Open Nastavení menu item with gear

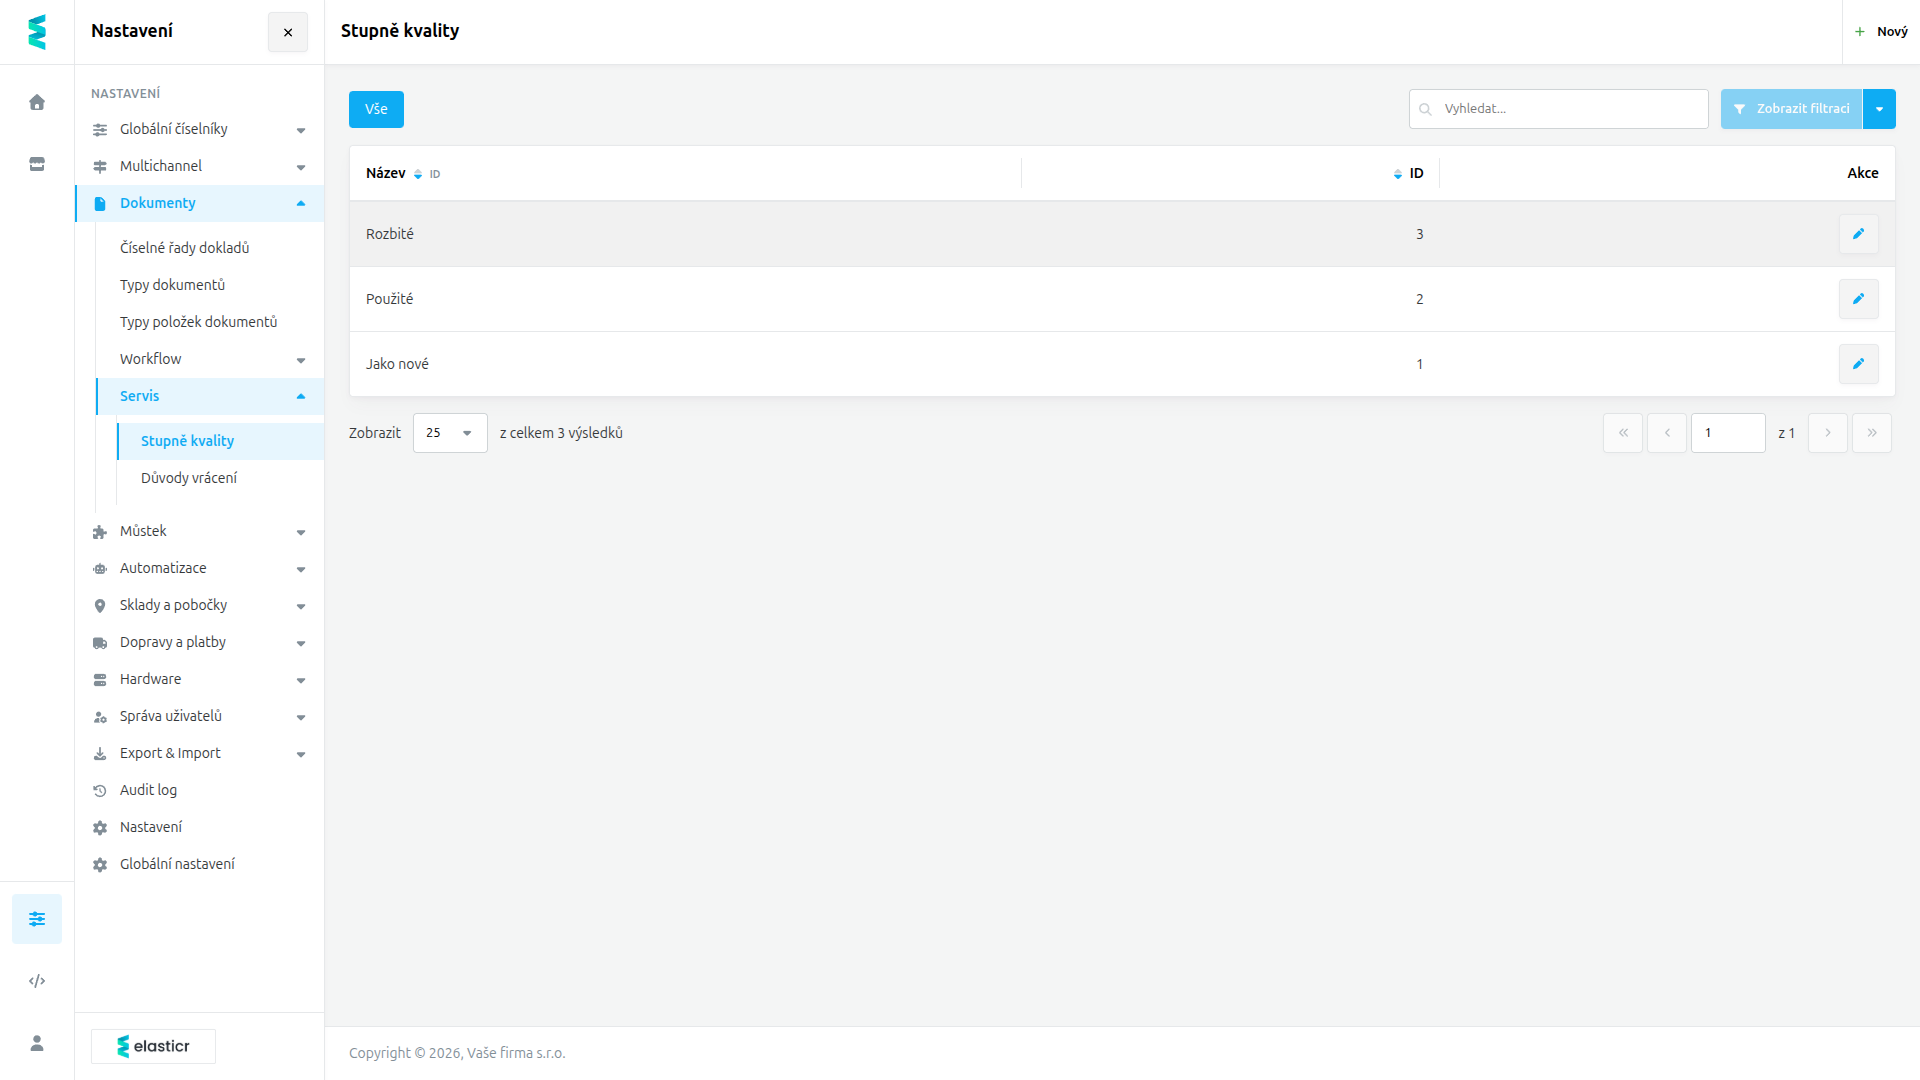coord(151,827)
